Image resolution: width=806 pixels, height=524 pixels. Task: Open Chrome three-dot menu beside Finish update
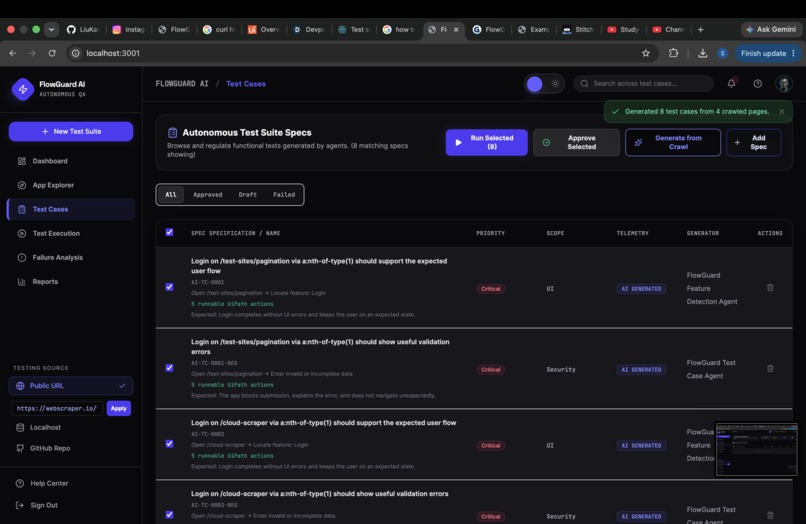pos(794,53)
